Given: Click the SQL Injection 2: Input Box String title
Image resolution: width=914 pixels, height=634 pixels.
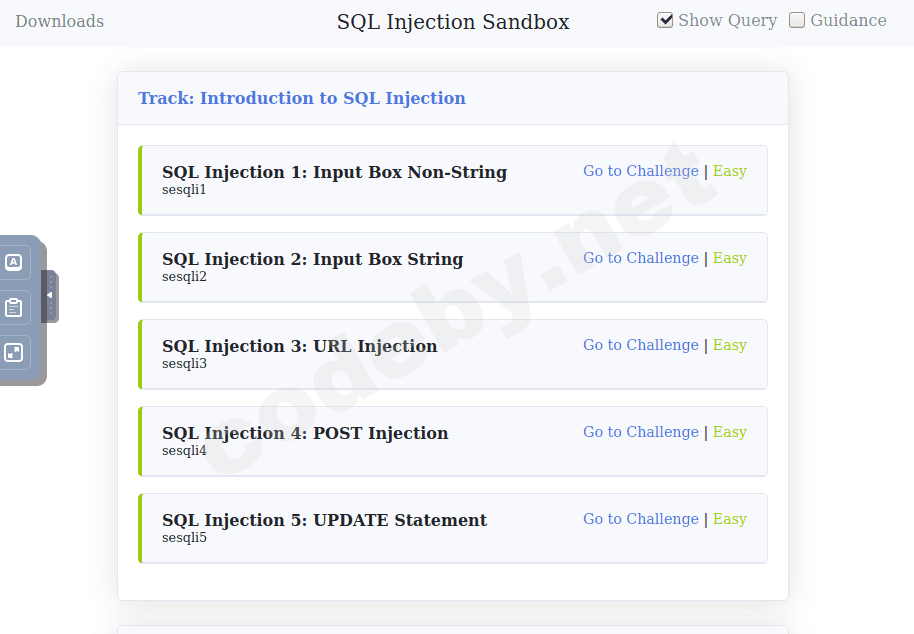Looking at the screenshot, I should pyautogui.click(x=312, y=259).
